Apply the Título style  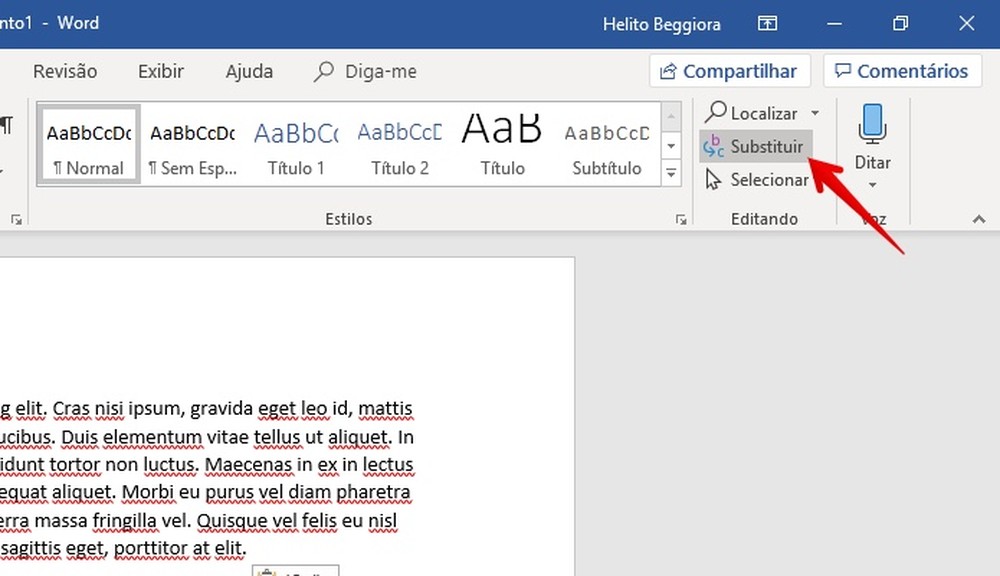pos(503,144)
